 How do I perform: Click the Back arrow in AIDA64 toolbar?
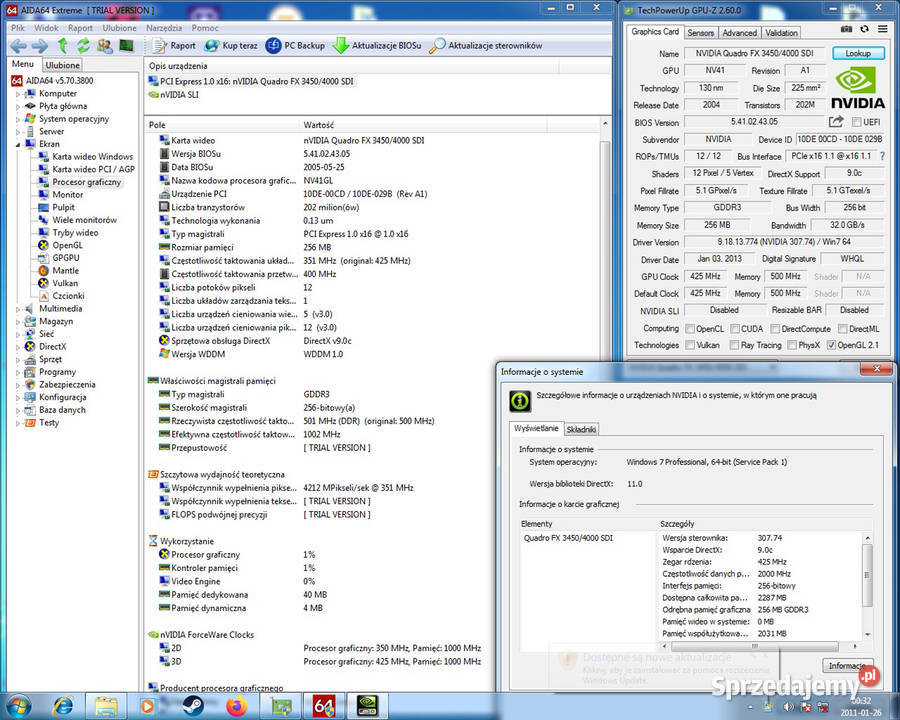coord(18,46)
